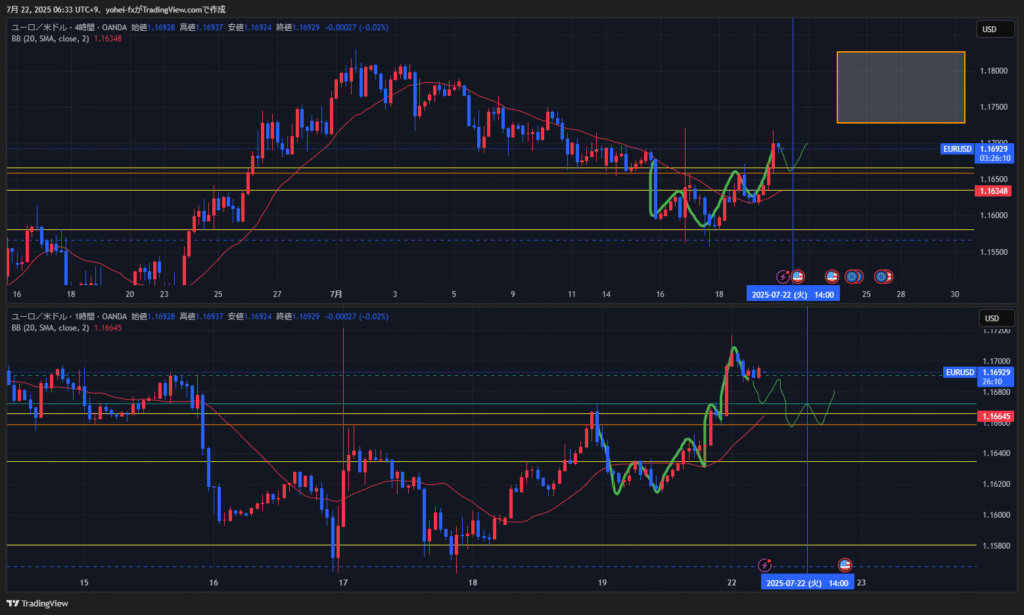Select the orange-bordered rectangle drawing
The width and height of the screenshot is (1024, 615).
(x=901, y=87)
